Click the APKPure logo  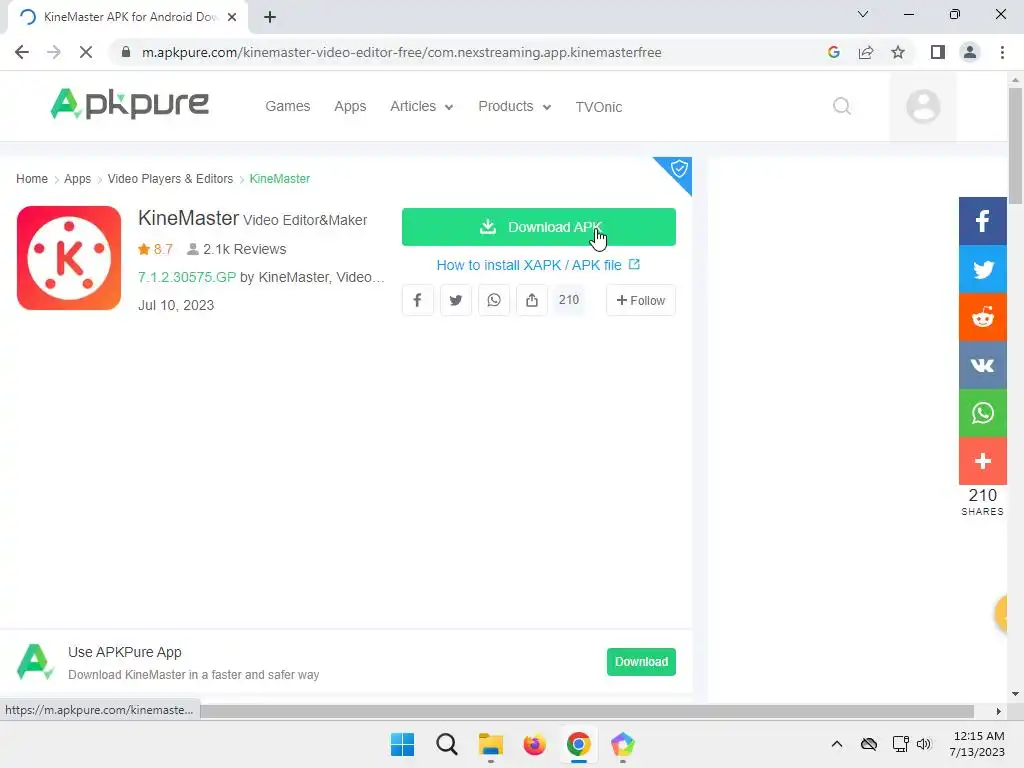coord(129,104)
